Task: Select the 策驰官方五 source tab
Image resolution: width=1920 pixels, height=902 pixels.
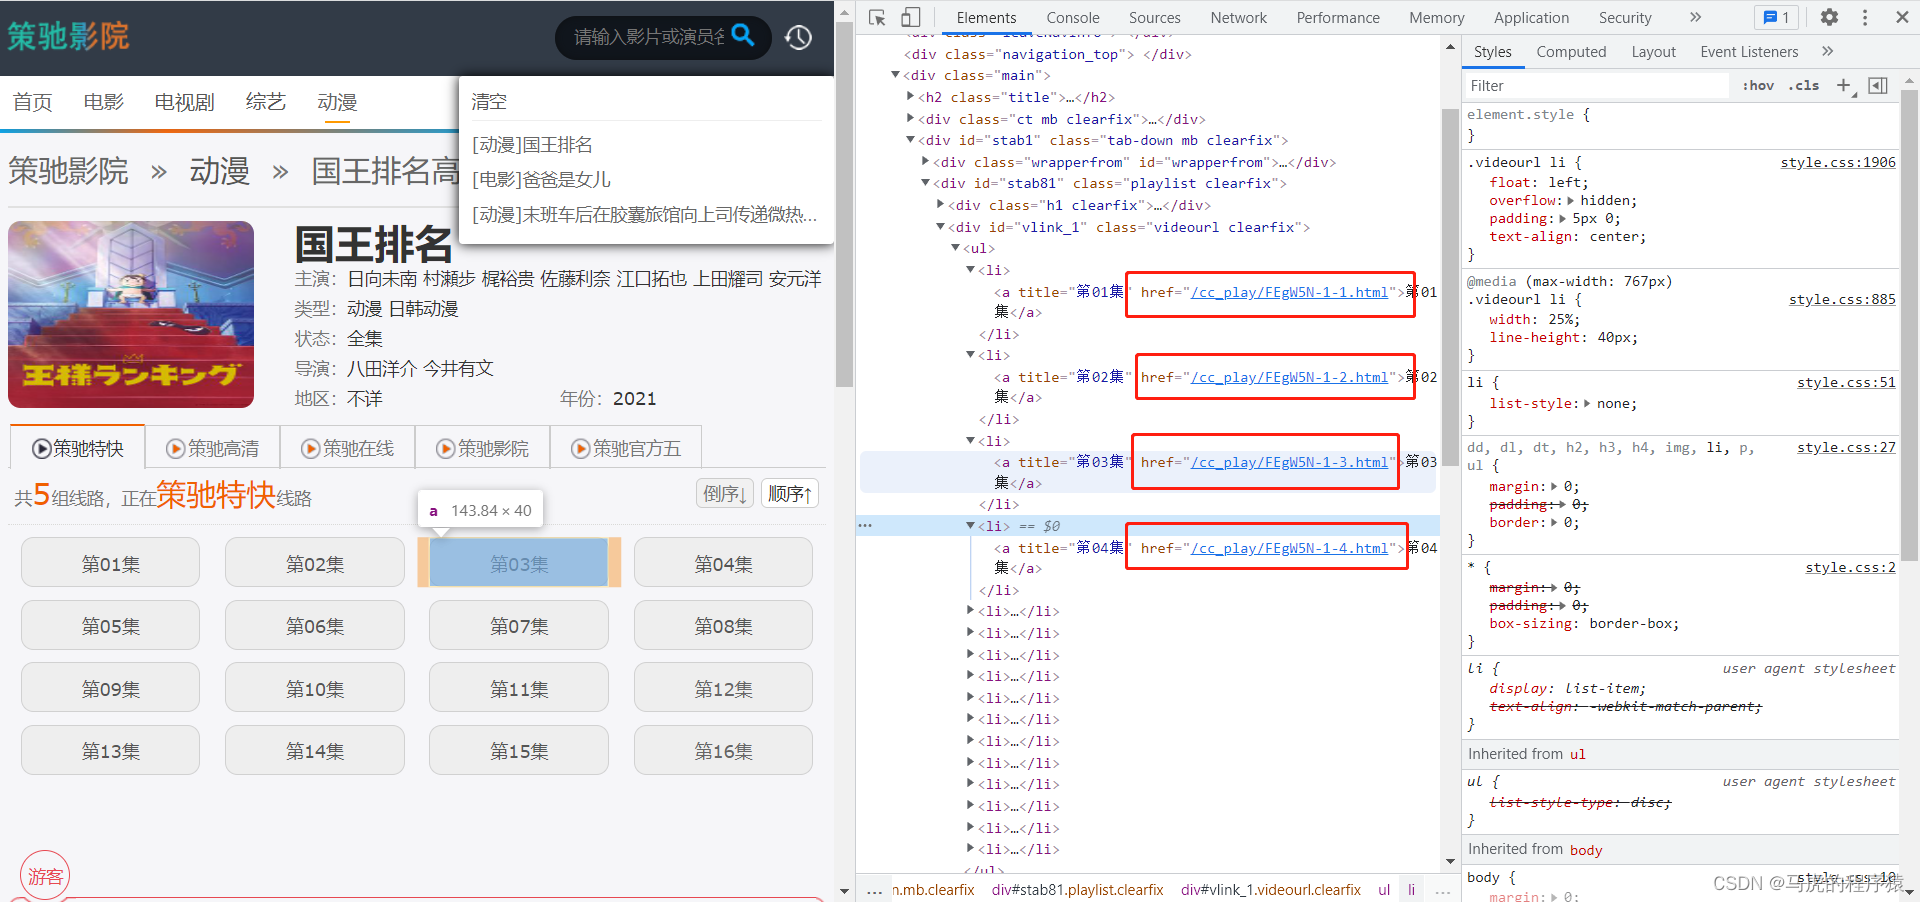Action: click(626, 448)
